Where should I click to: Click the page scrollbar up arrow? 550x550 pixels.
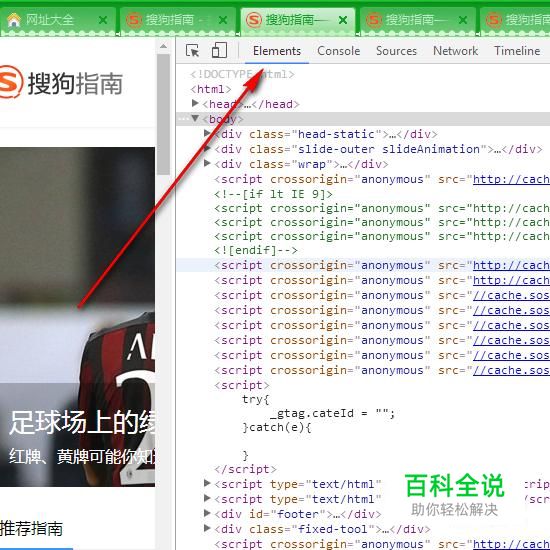[163, 46]
